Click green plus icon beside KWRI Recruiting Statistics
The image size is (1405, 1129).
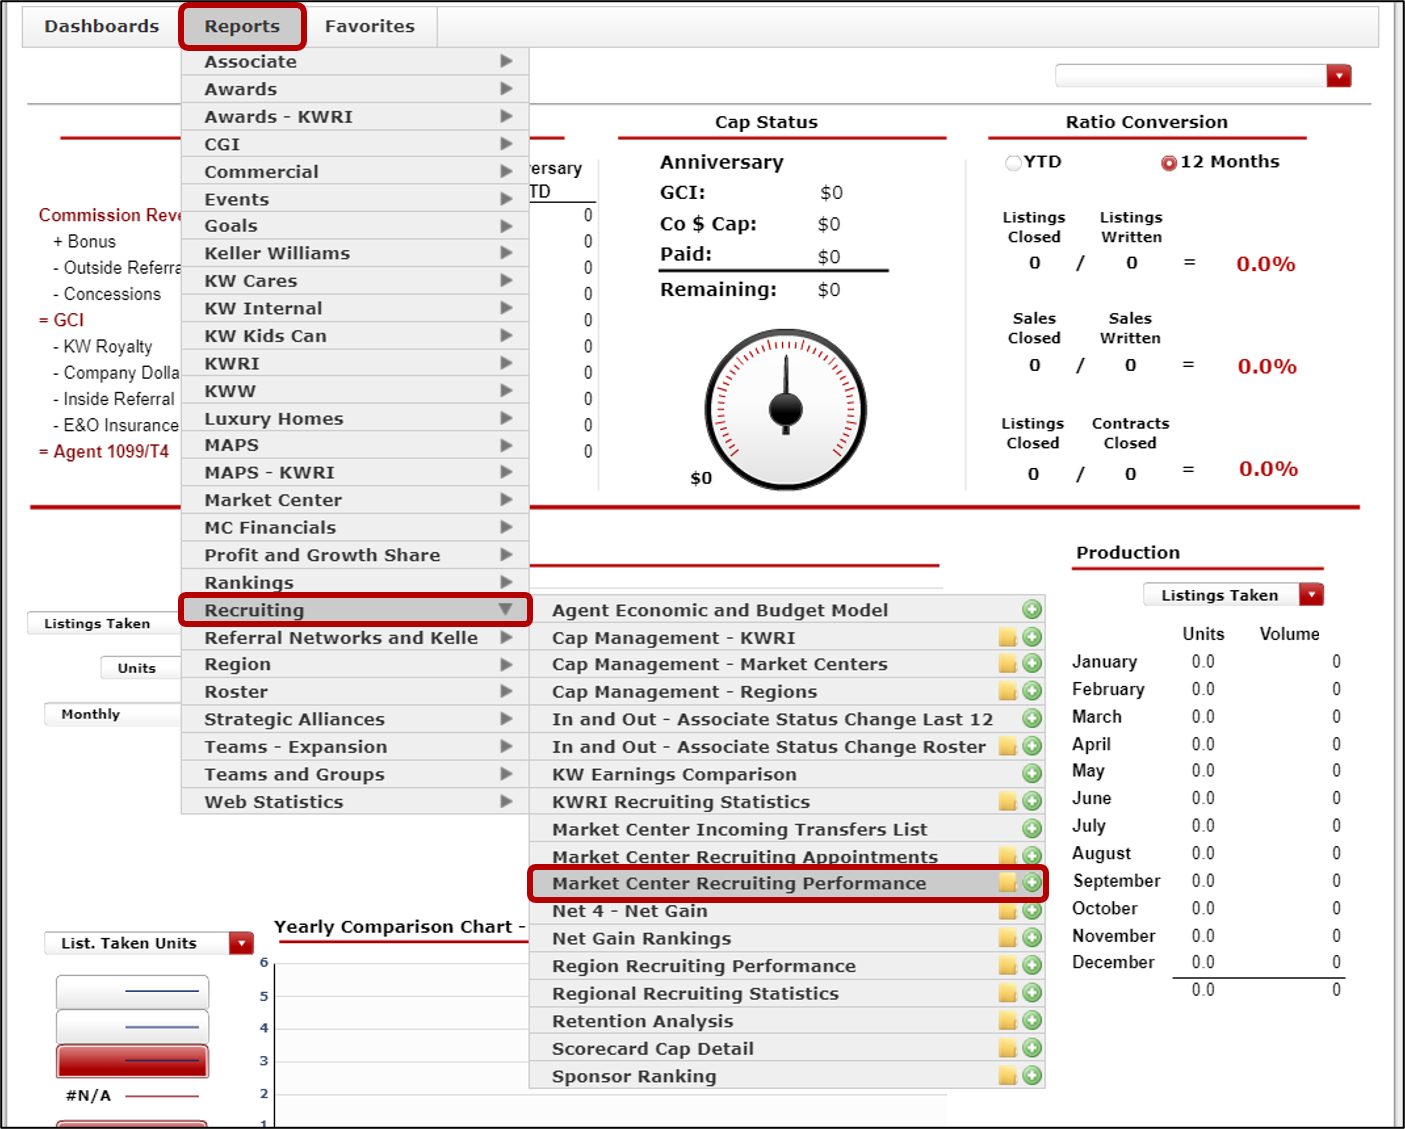pyautogui.click(x=1032, y=801)
